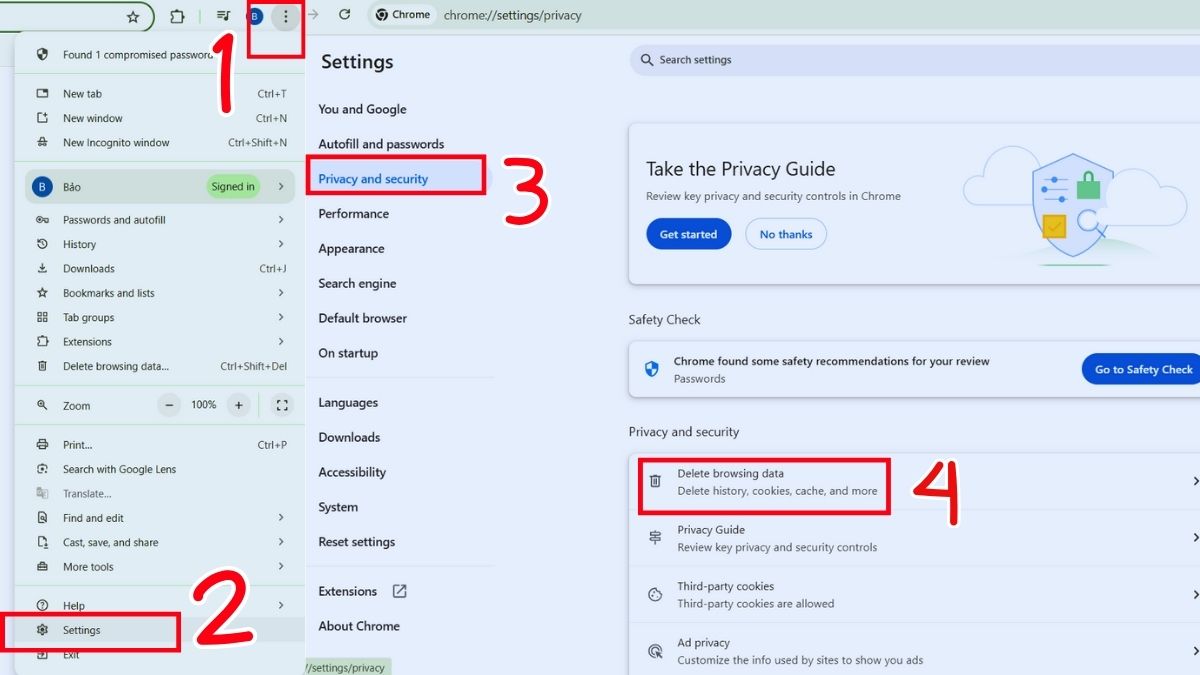Open the three-dot Chrome menu
The height and width of the screenshot is (675, 1200).
pos(285,16)
